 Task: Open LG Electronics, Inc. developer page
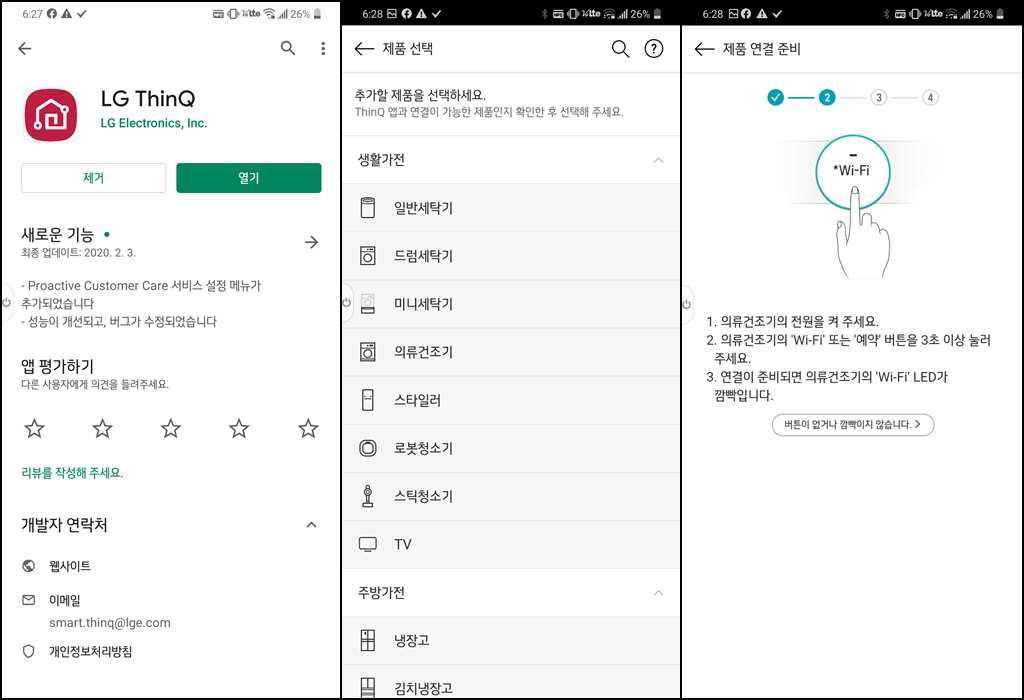pos(153,123)
